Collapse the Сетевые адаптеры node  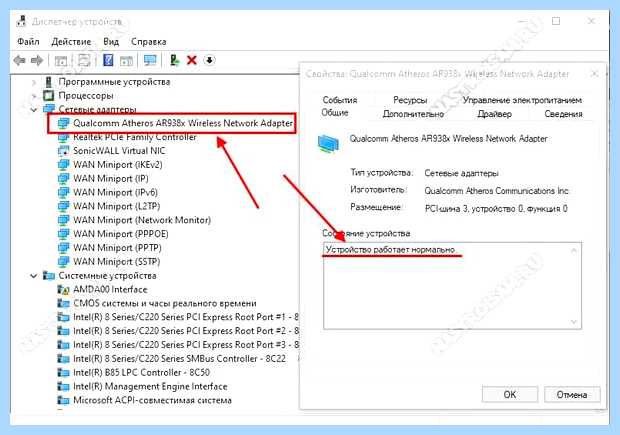pyautogui.click(x=34, y=110)
